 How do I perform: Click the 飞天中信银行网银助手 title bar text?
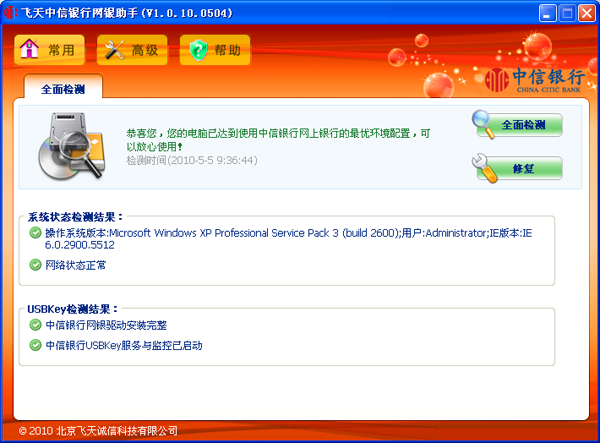pos(127,13)
